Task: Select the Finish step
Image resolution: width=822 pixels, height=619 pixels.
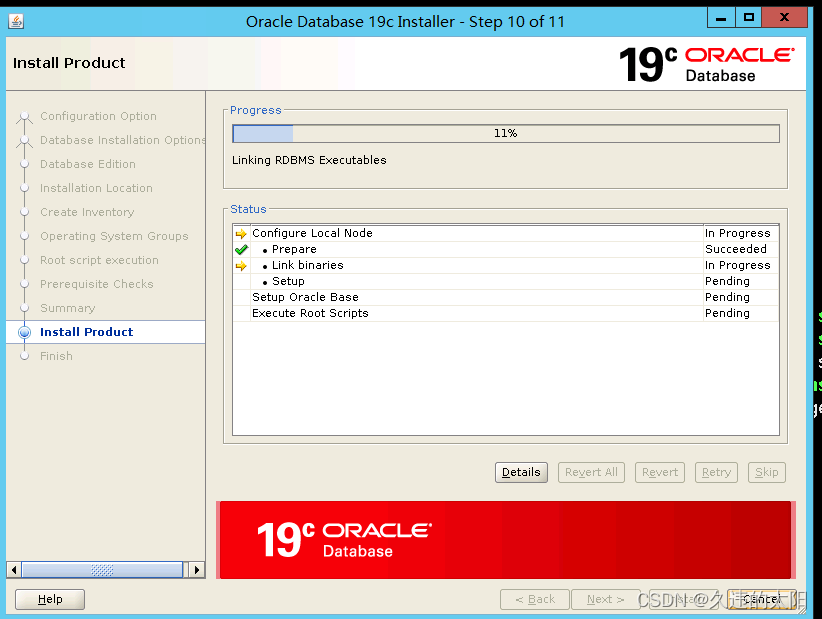Action: click(x=56, y=356)
